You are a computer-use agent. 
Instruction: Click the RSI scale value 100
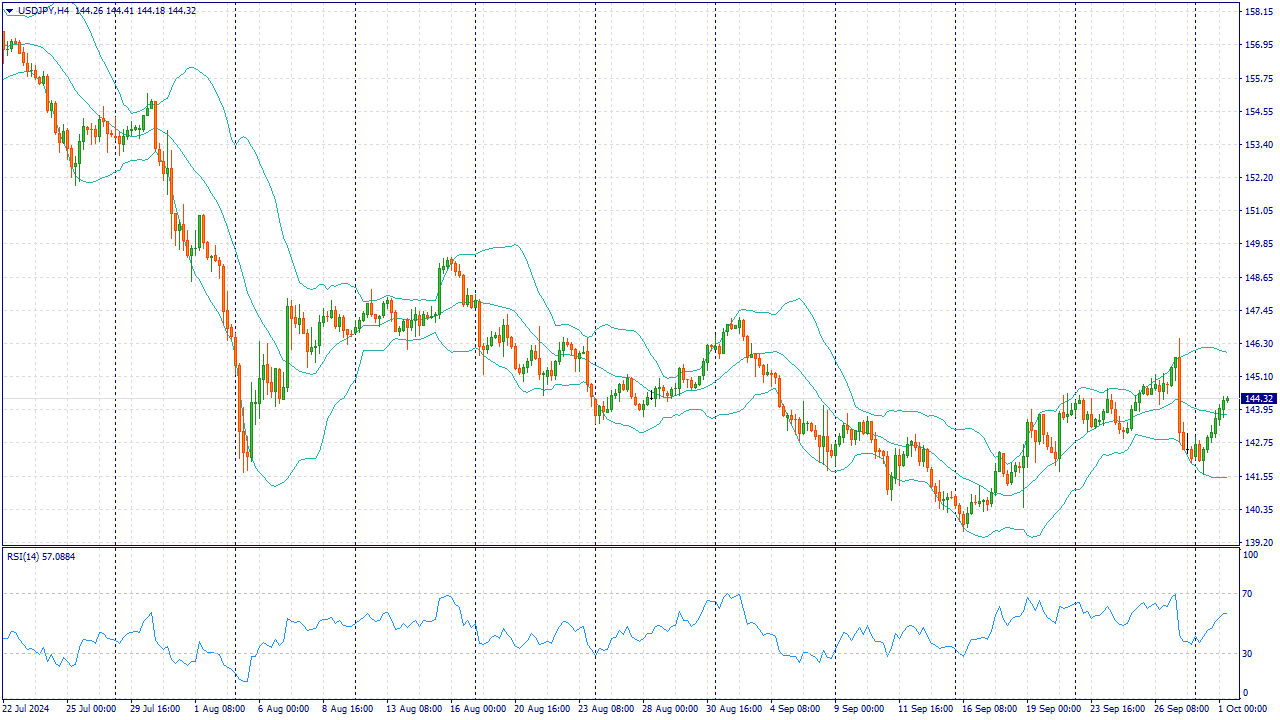(x=1251, y=553)
